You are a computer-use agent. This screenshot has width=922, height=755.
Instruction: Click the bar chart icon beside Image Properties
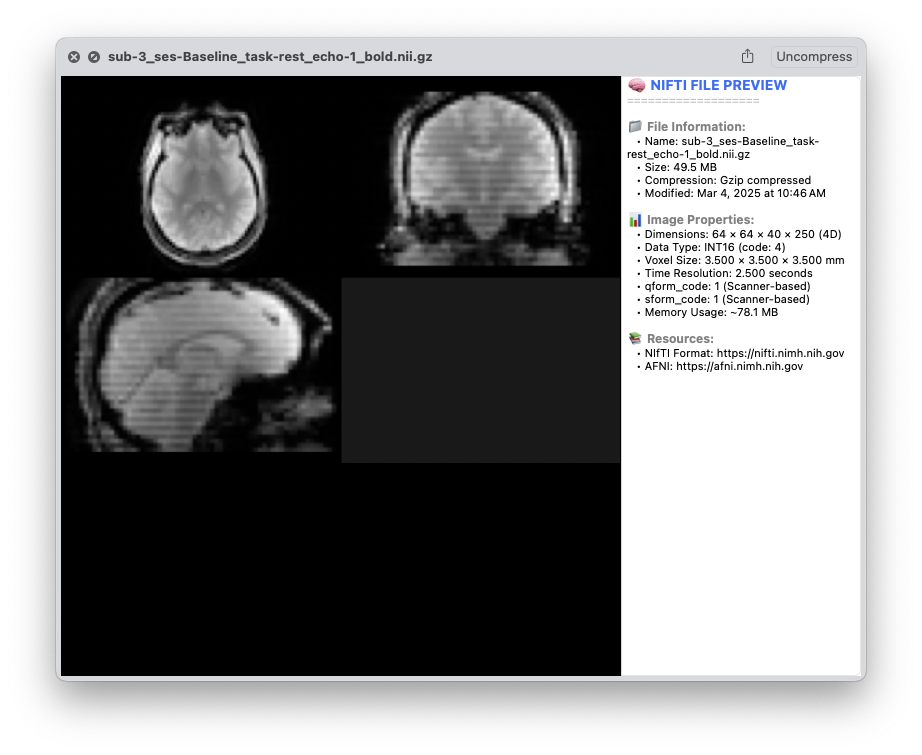coord(635,220)
